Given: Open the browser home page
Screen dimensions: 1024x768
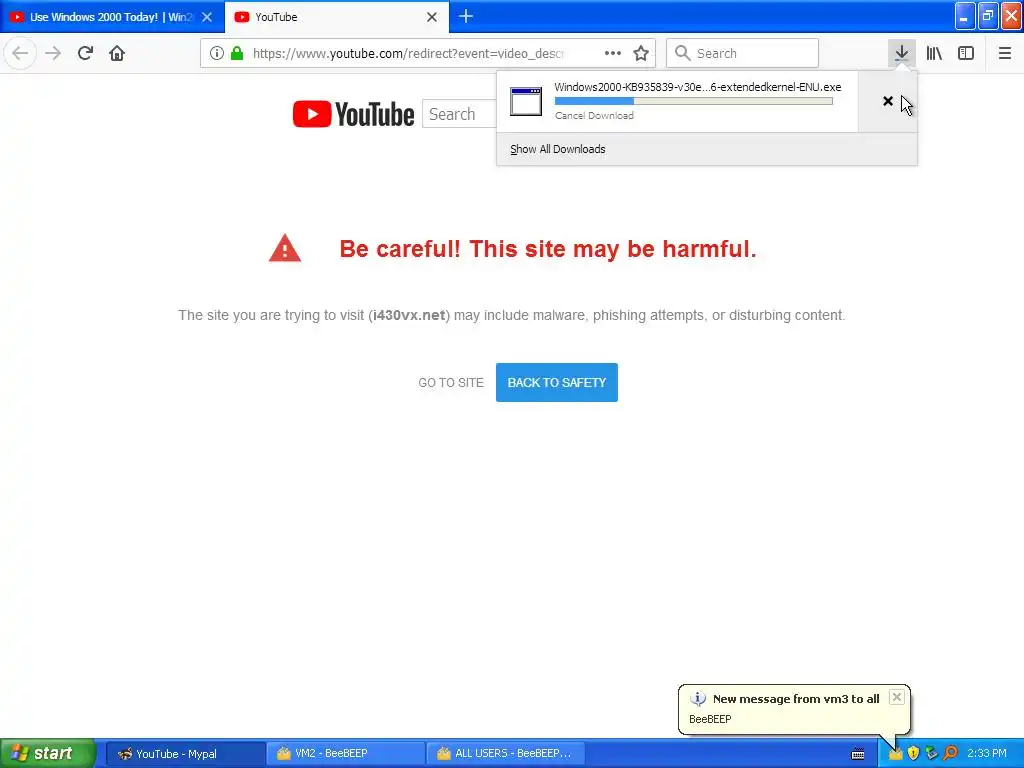Looking at the screenshot, I should point(117,53).
